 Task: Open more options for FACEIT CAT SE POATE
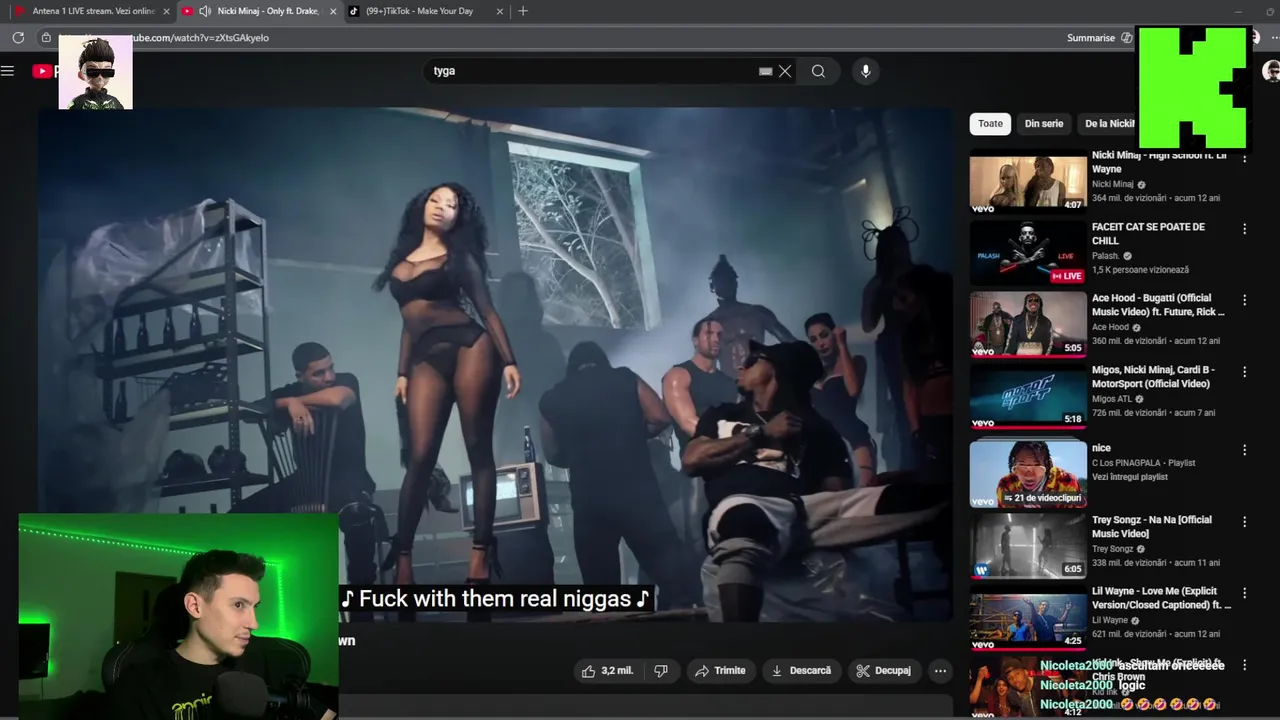1245,229
